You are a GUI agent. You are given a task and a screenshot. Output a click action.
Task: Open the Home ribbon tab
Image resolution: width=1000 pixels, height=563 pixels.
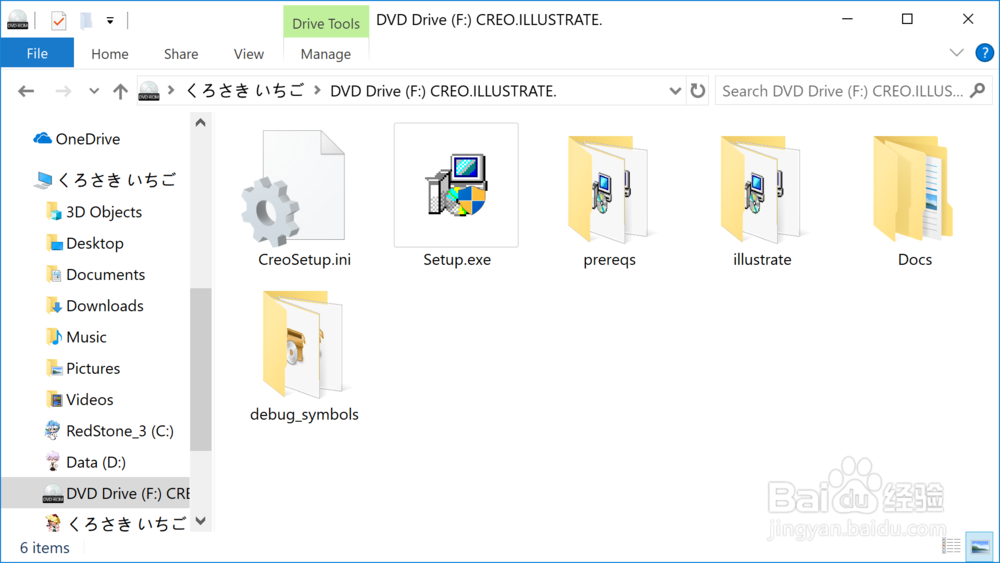(110, 54)
